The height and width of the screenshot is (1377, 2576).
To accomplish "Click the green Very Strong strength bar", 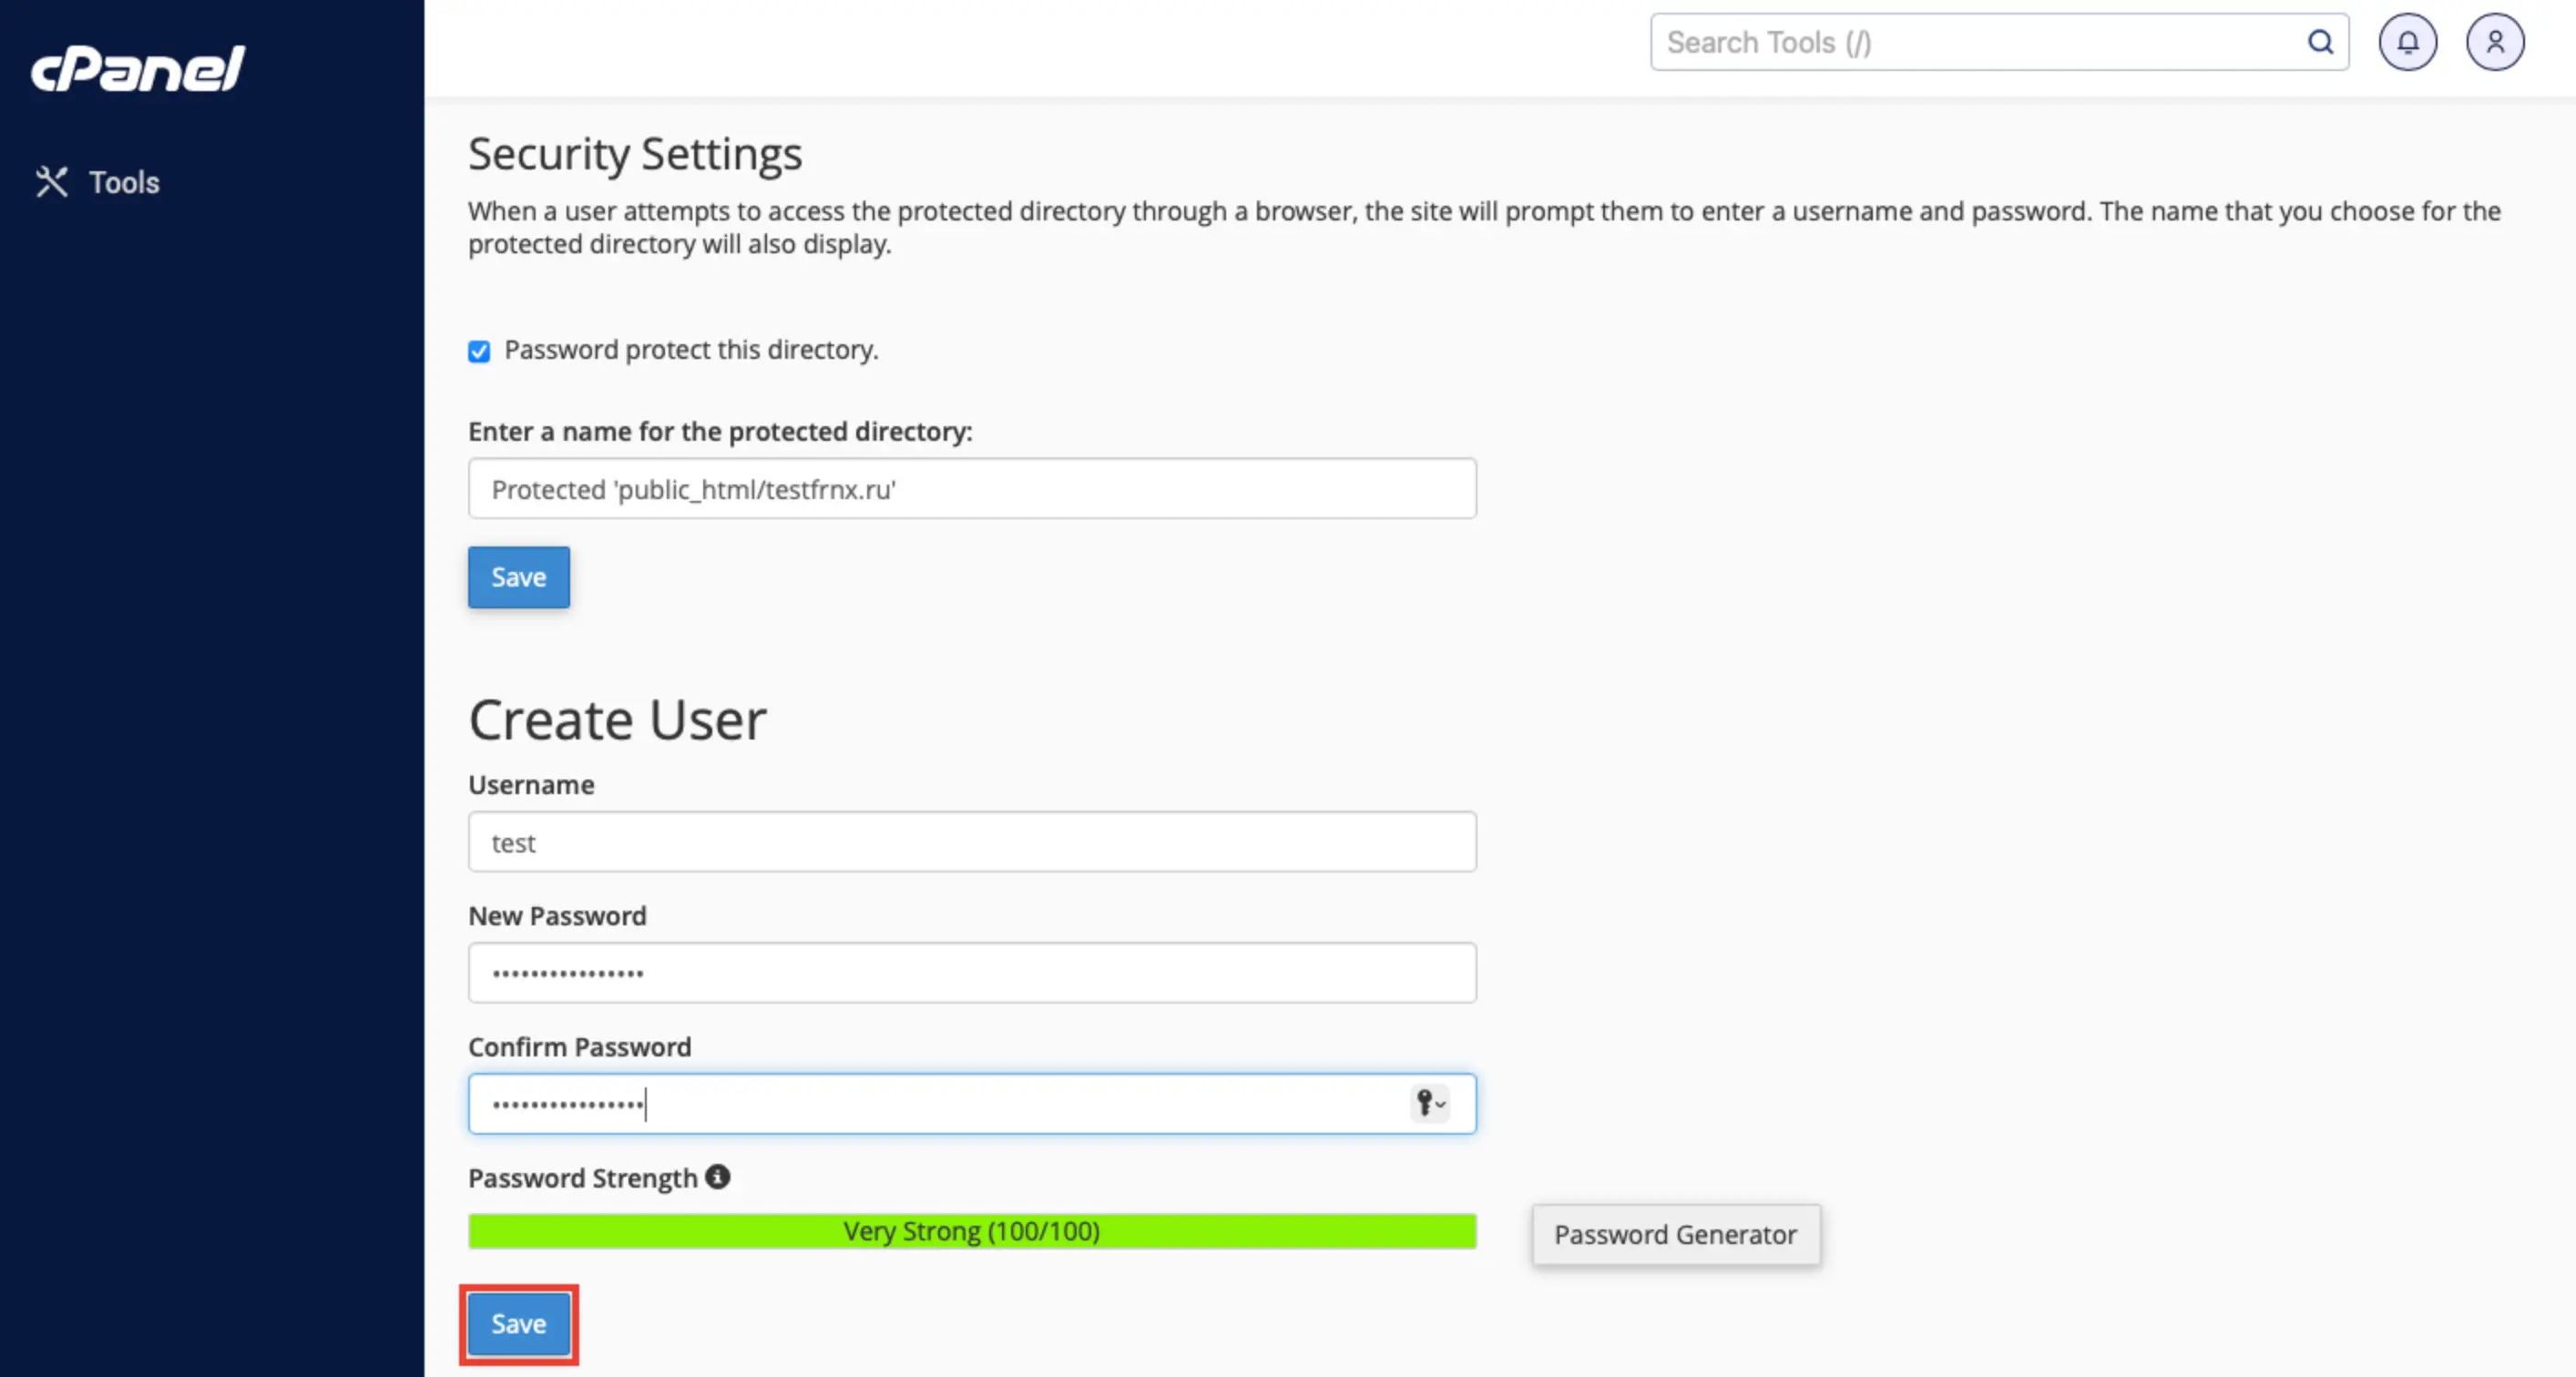I will pyautogui.click(x=971, y=1231).
